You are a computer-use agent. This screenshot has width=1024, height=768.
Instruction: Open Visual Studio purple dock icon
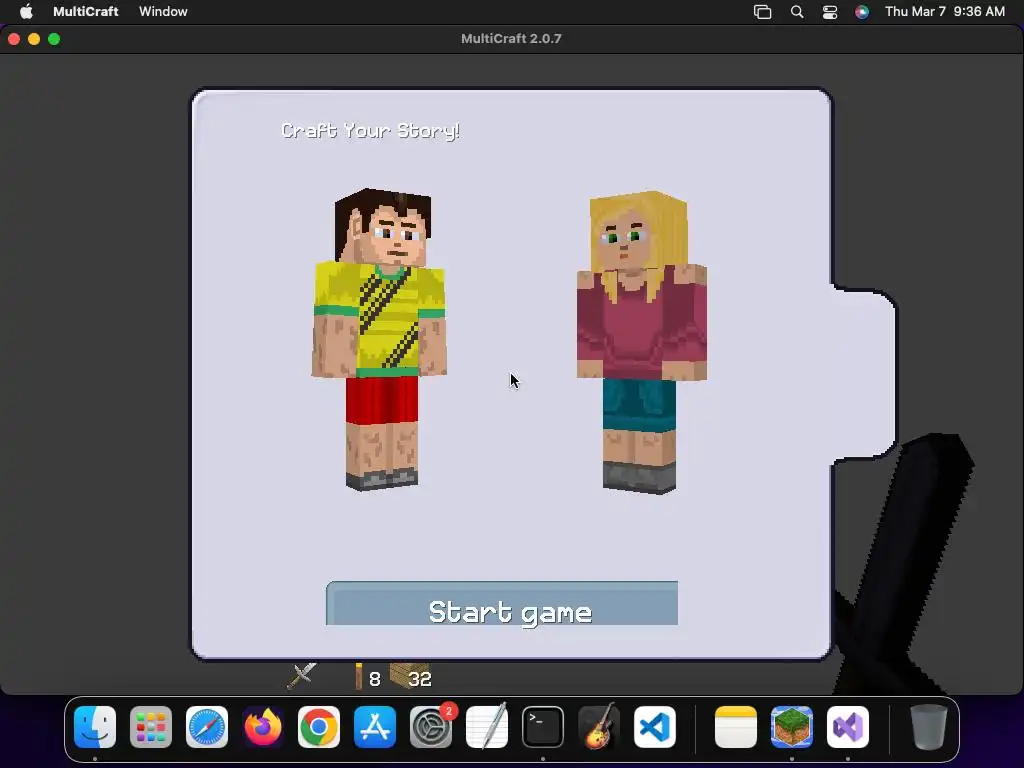848,727
